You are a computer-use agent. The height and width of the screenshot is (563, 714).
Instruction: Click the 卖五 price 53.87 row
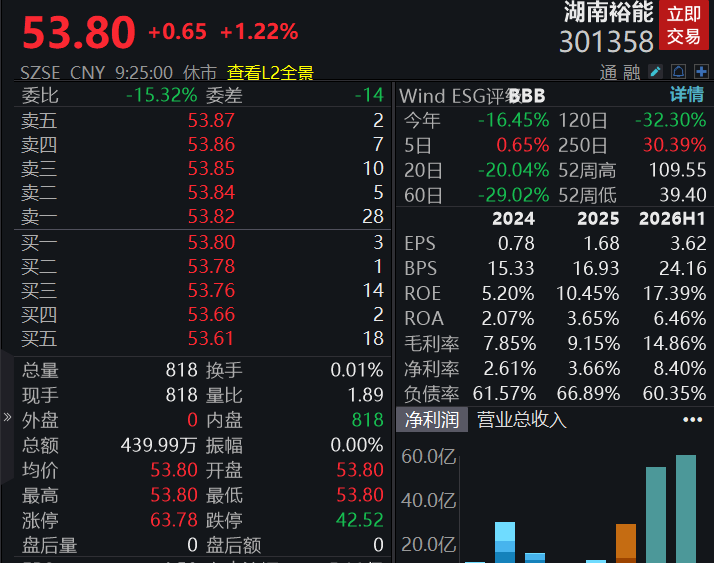[203, 120]
